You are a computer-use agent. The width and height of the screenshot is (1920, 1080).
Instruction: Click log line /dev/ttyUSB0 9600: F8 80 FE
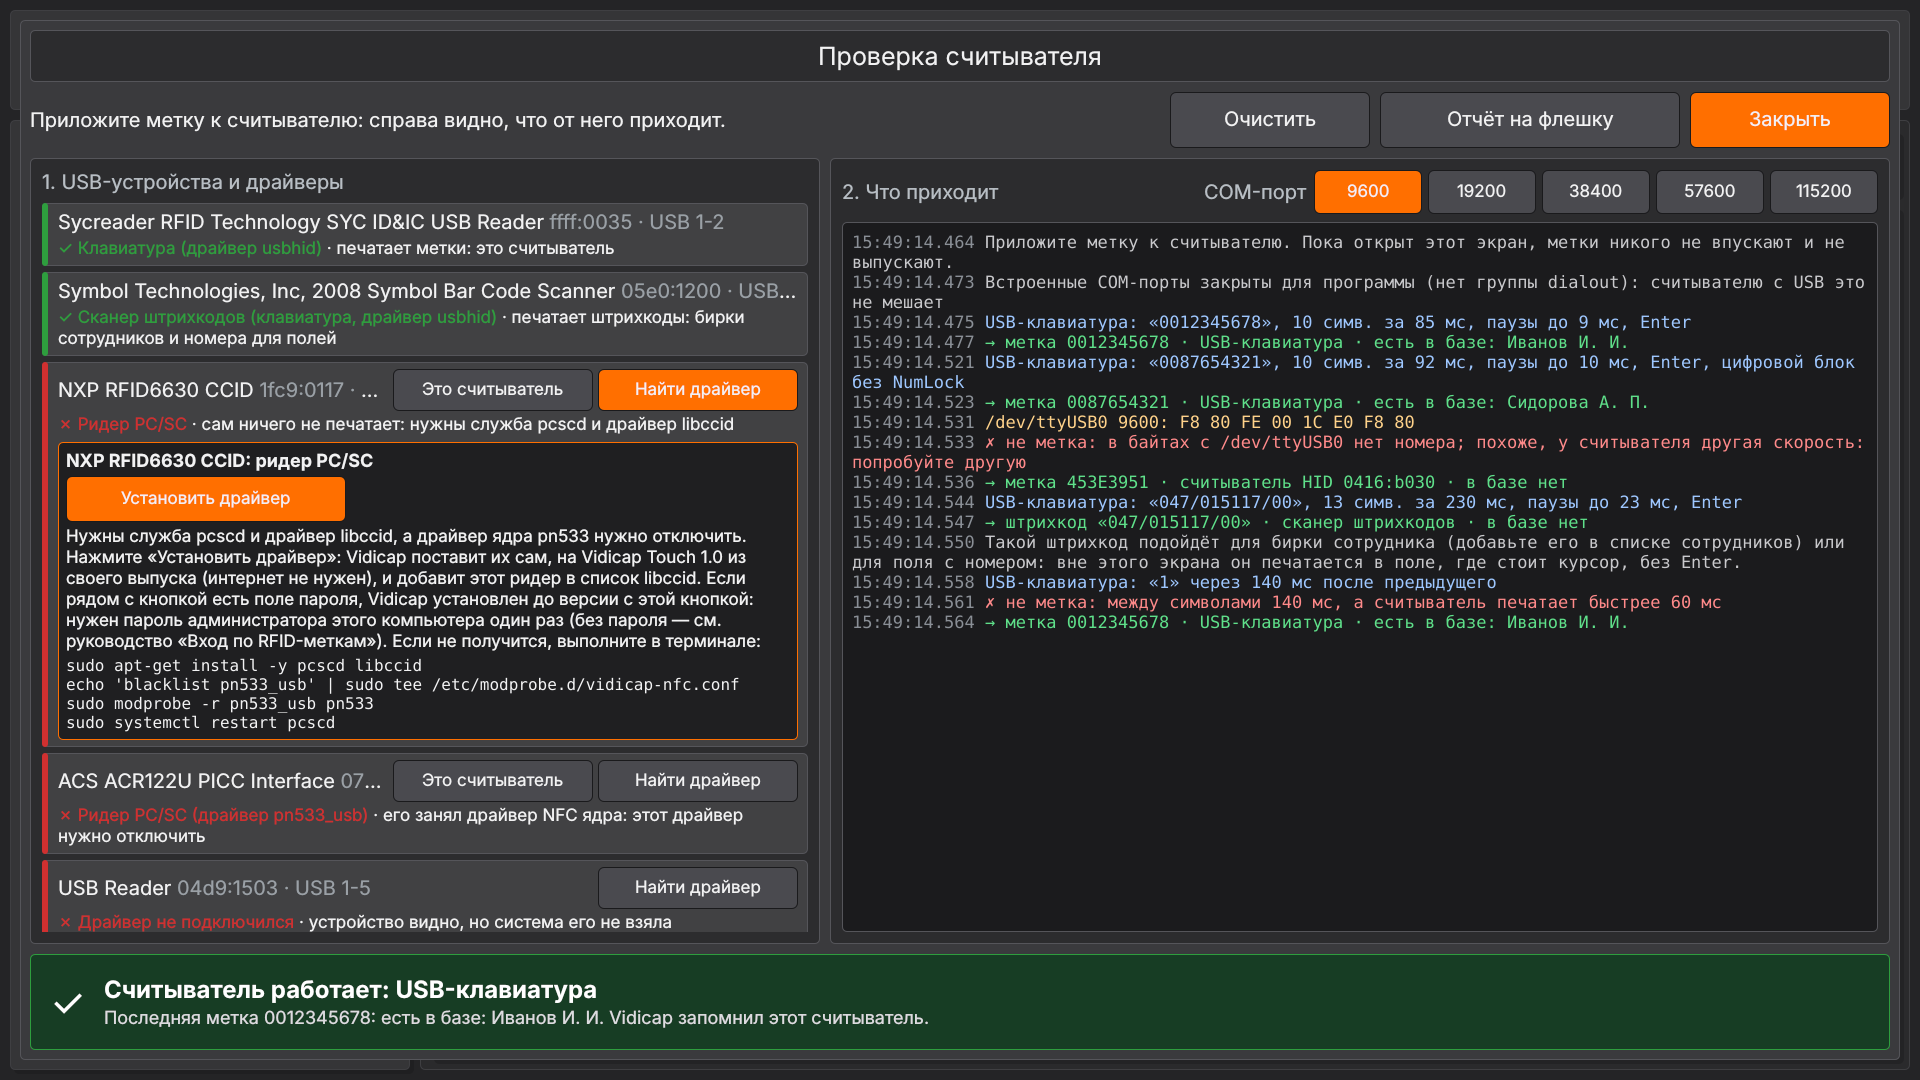(x=1133, y=423)
